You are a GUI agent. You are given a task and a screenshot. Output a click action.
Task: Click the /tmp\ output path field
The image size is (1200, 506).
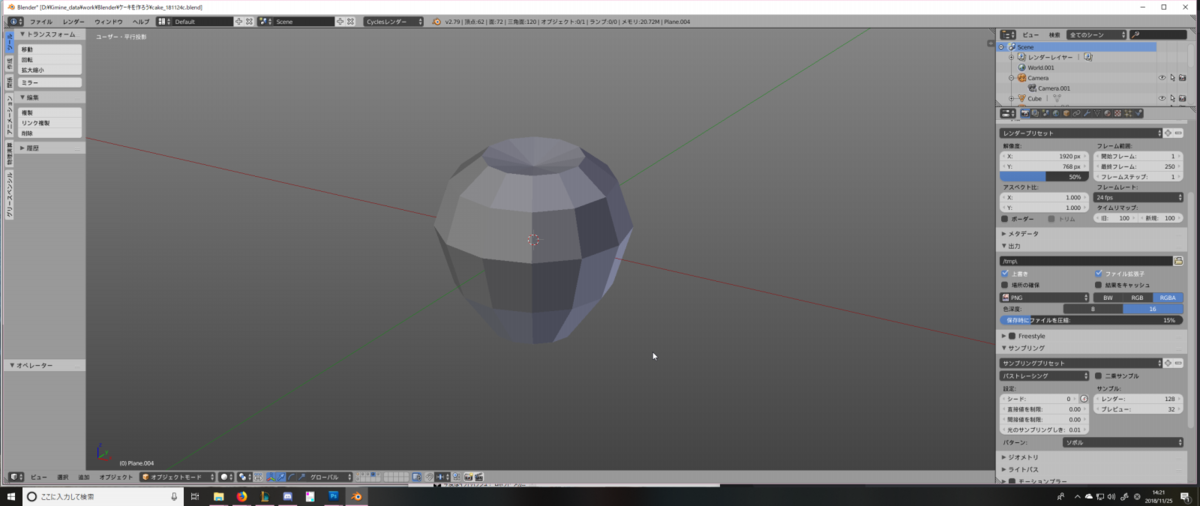pyautogui.click(x=1086, y=261)
